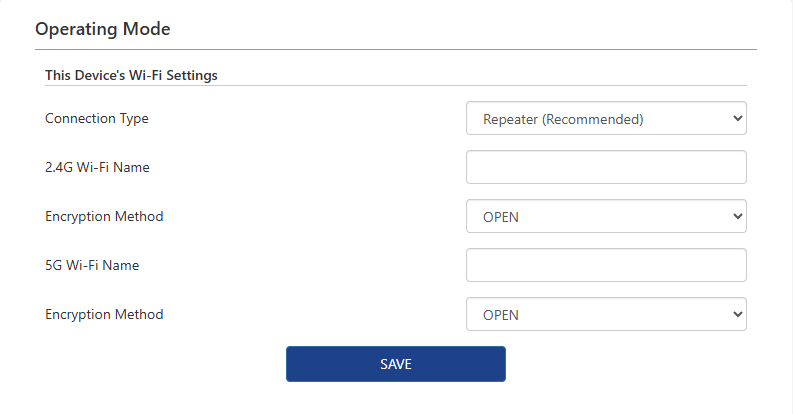Click the 2.4G Wi-Fi Name text field
The height and width of the screenshot is (414, 793).
pos(606,167)
